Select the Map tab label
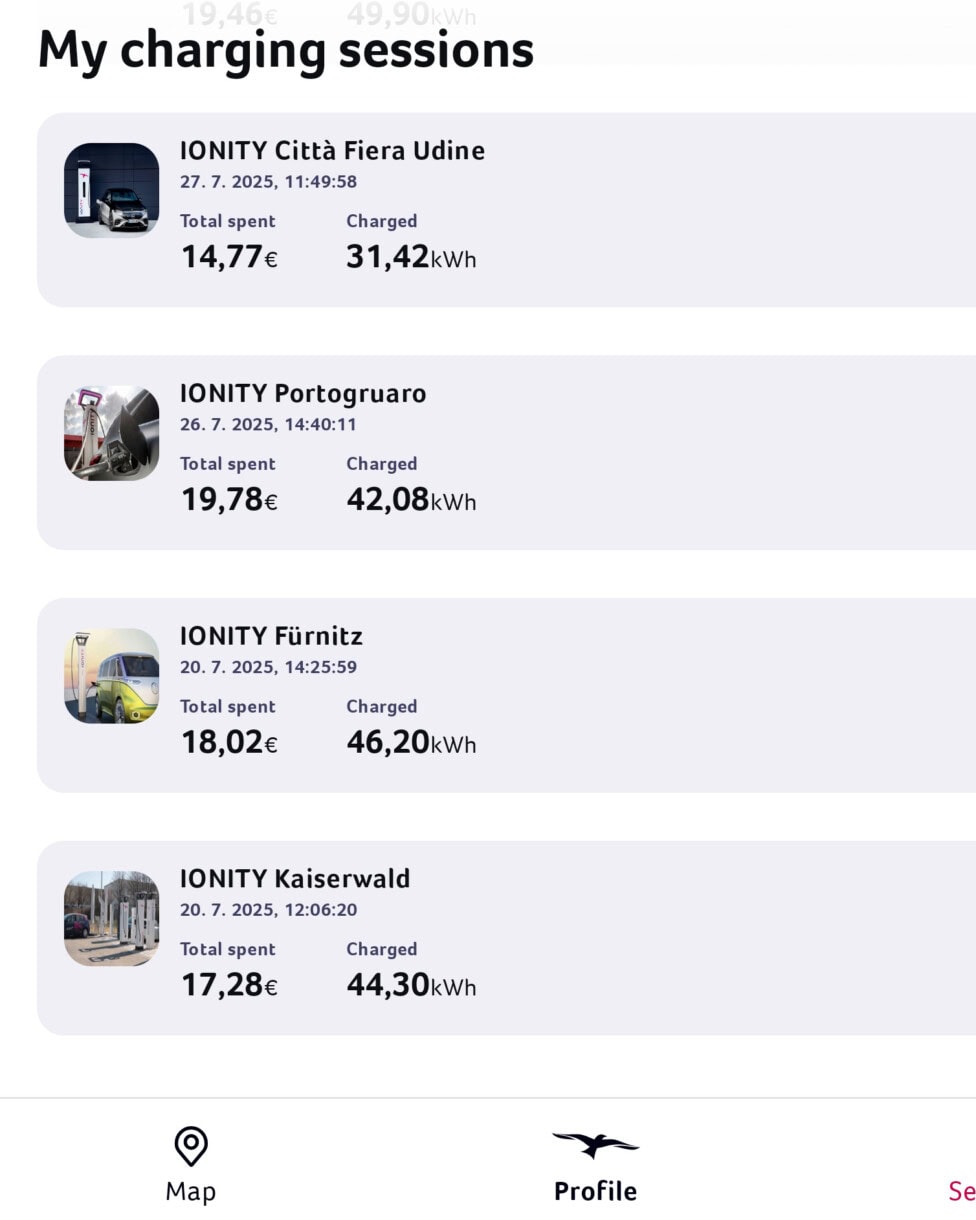Image resolution: width=976 pixels, height=1220 pixels. pyautogui.click(x=190, y=1191)
